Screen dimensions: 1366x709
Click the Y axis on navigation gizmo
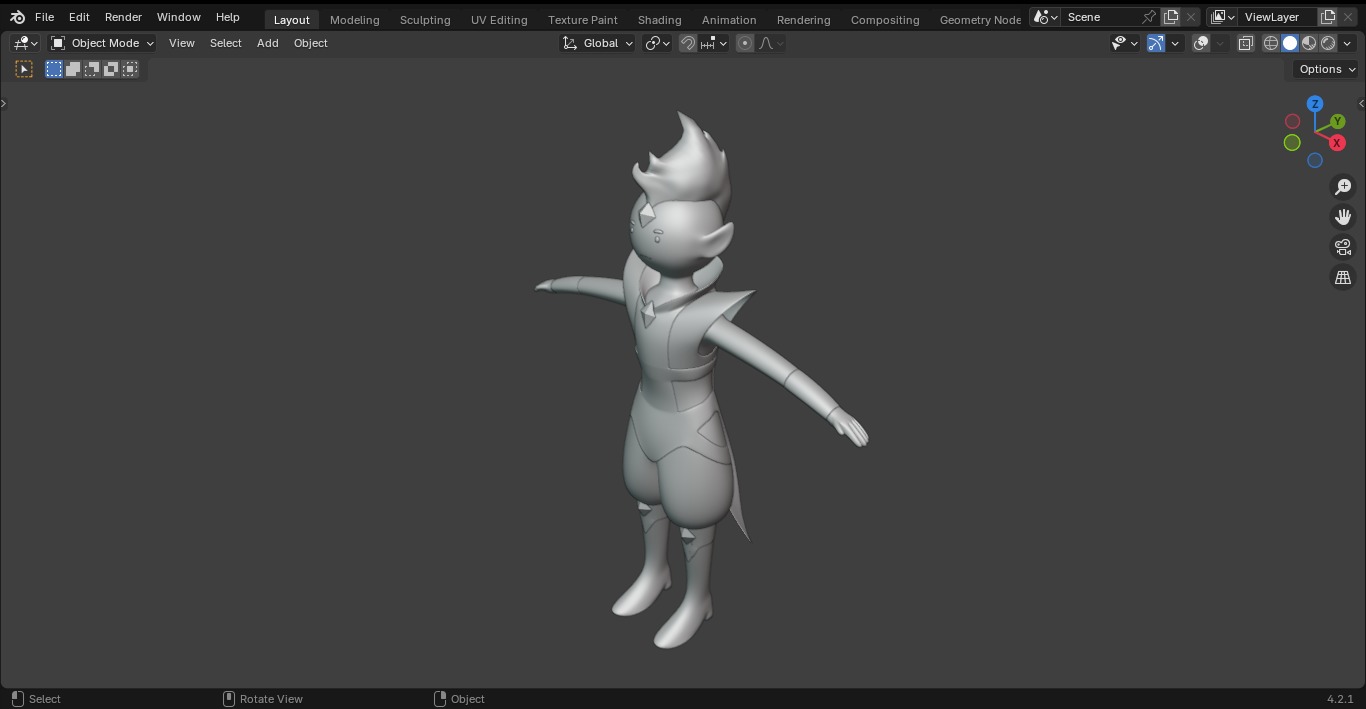(x=1338, y=122)
